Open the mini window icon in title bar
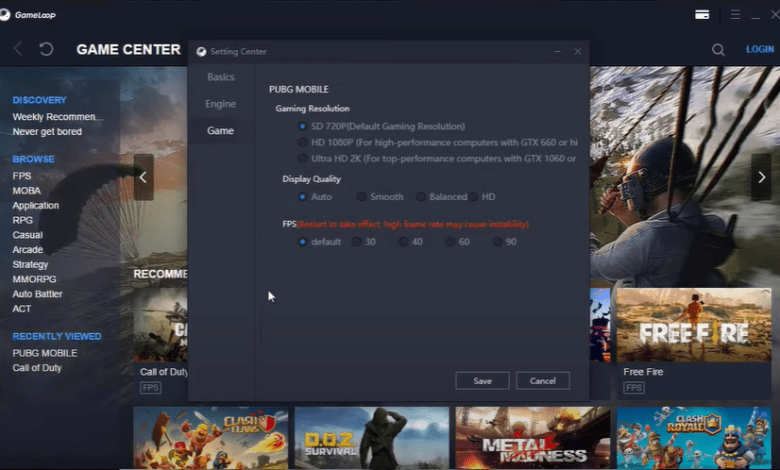The height and width of the screenshot is (470, 780). pyautogui.click(x=702, y=14)
